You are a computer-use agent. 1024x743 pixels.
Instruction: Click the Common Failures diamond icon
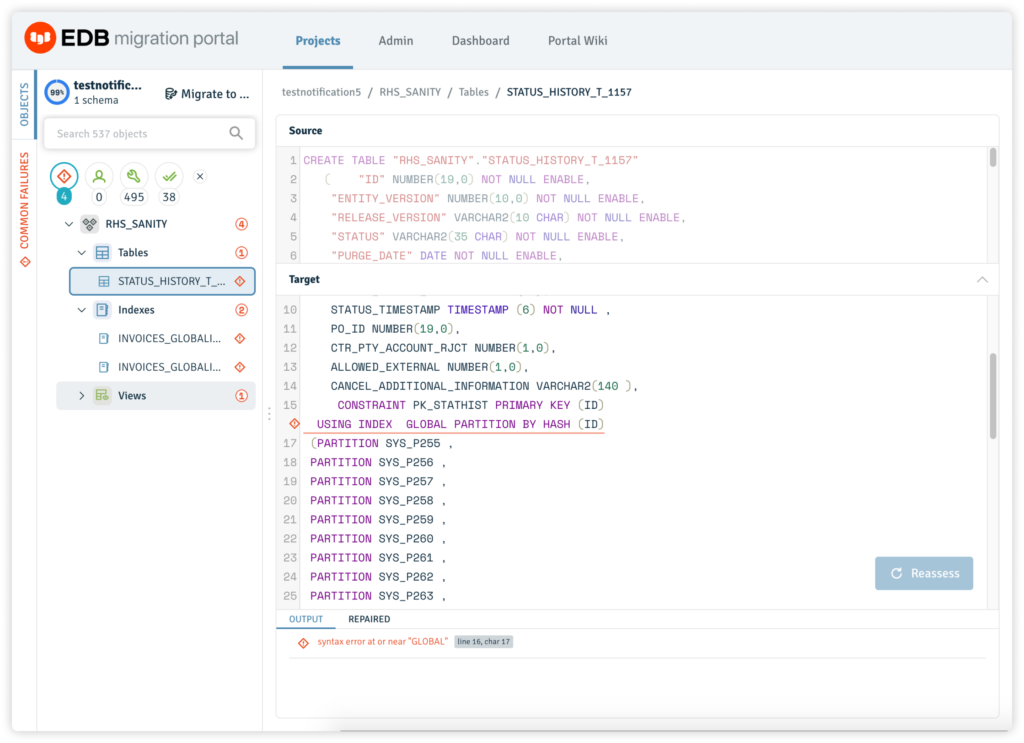pos(25,262)
